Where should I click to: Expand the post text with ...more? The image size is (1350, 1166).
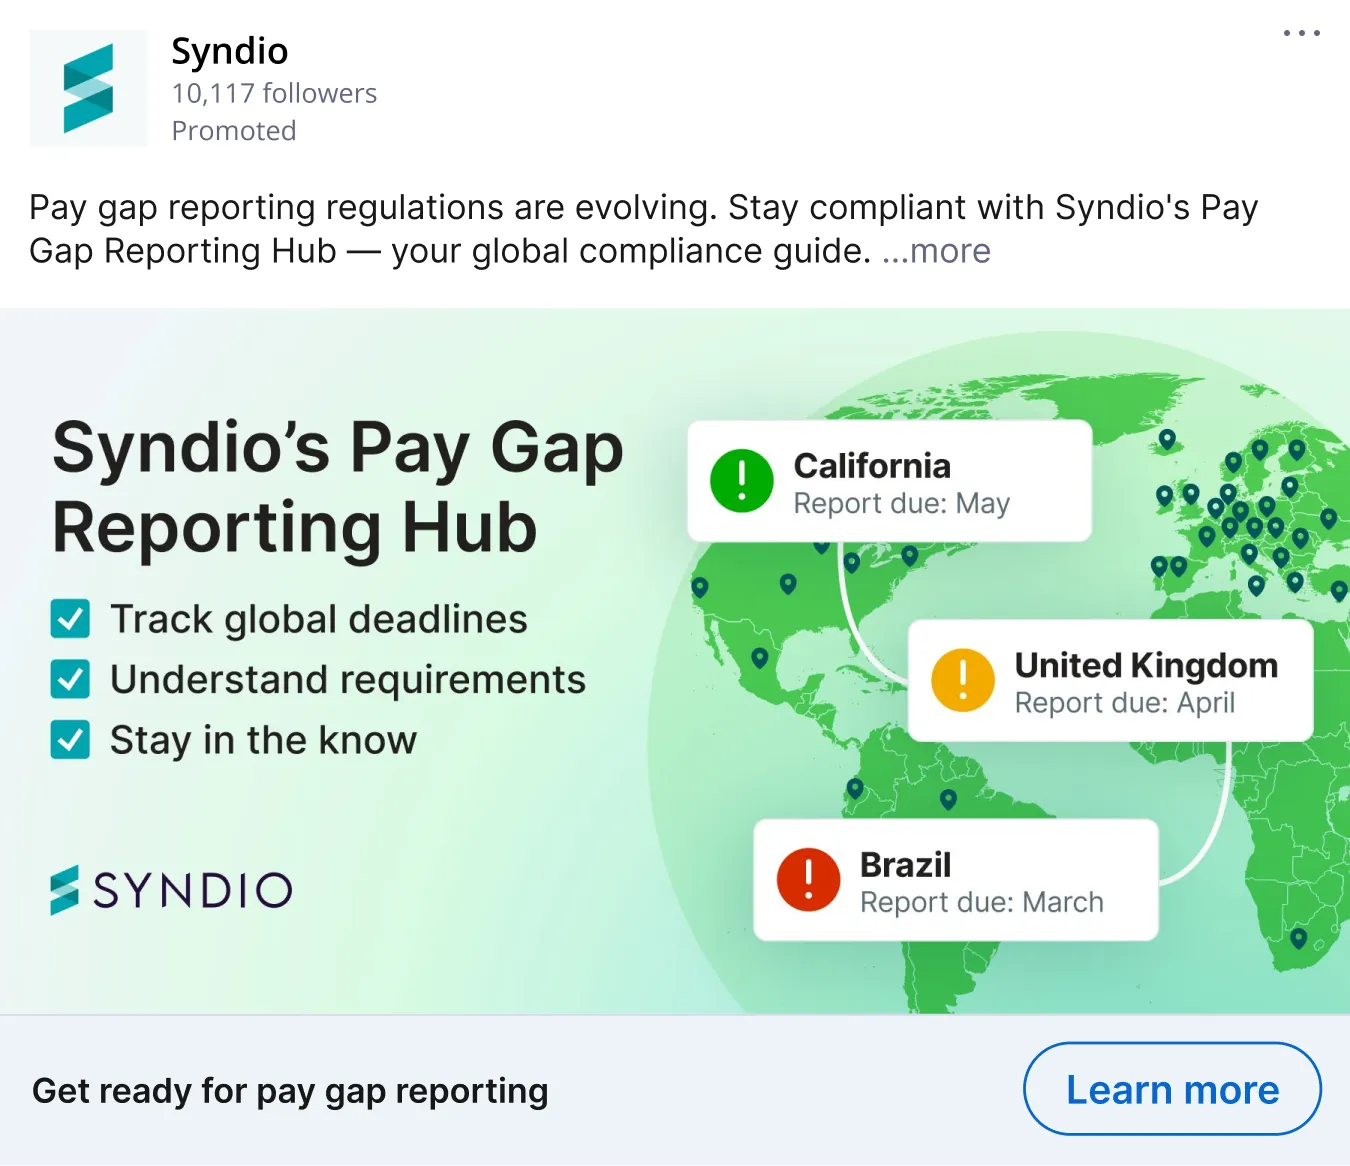(x=936, y=251)
